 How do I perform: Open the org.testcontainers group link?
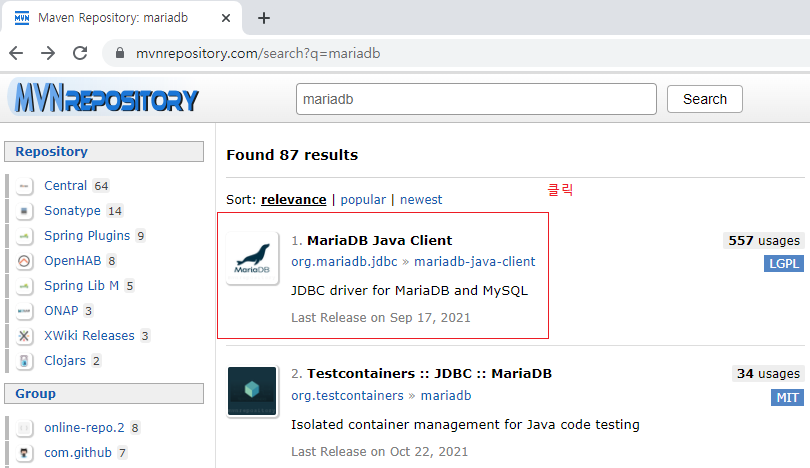point(347,396)
